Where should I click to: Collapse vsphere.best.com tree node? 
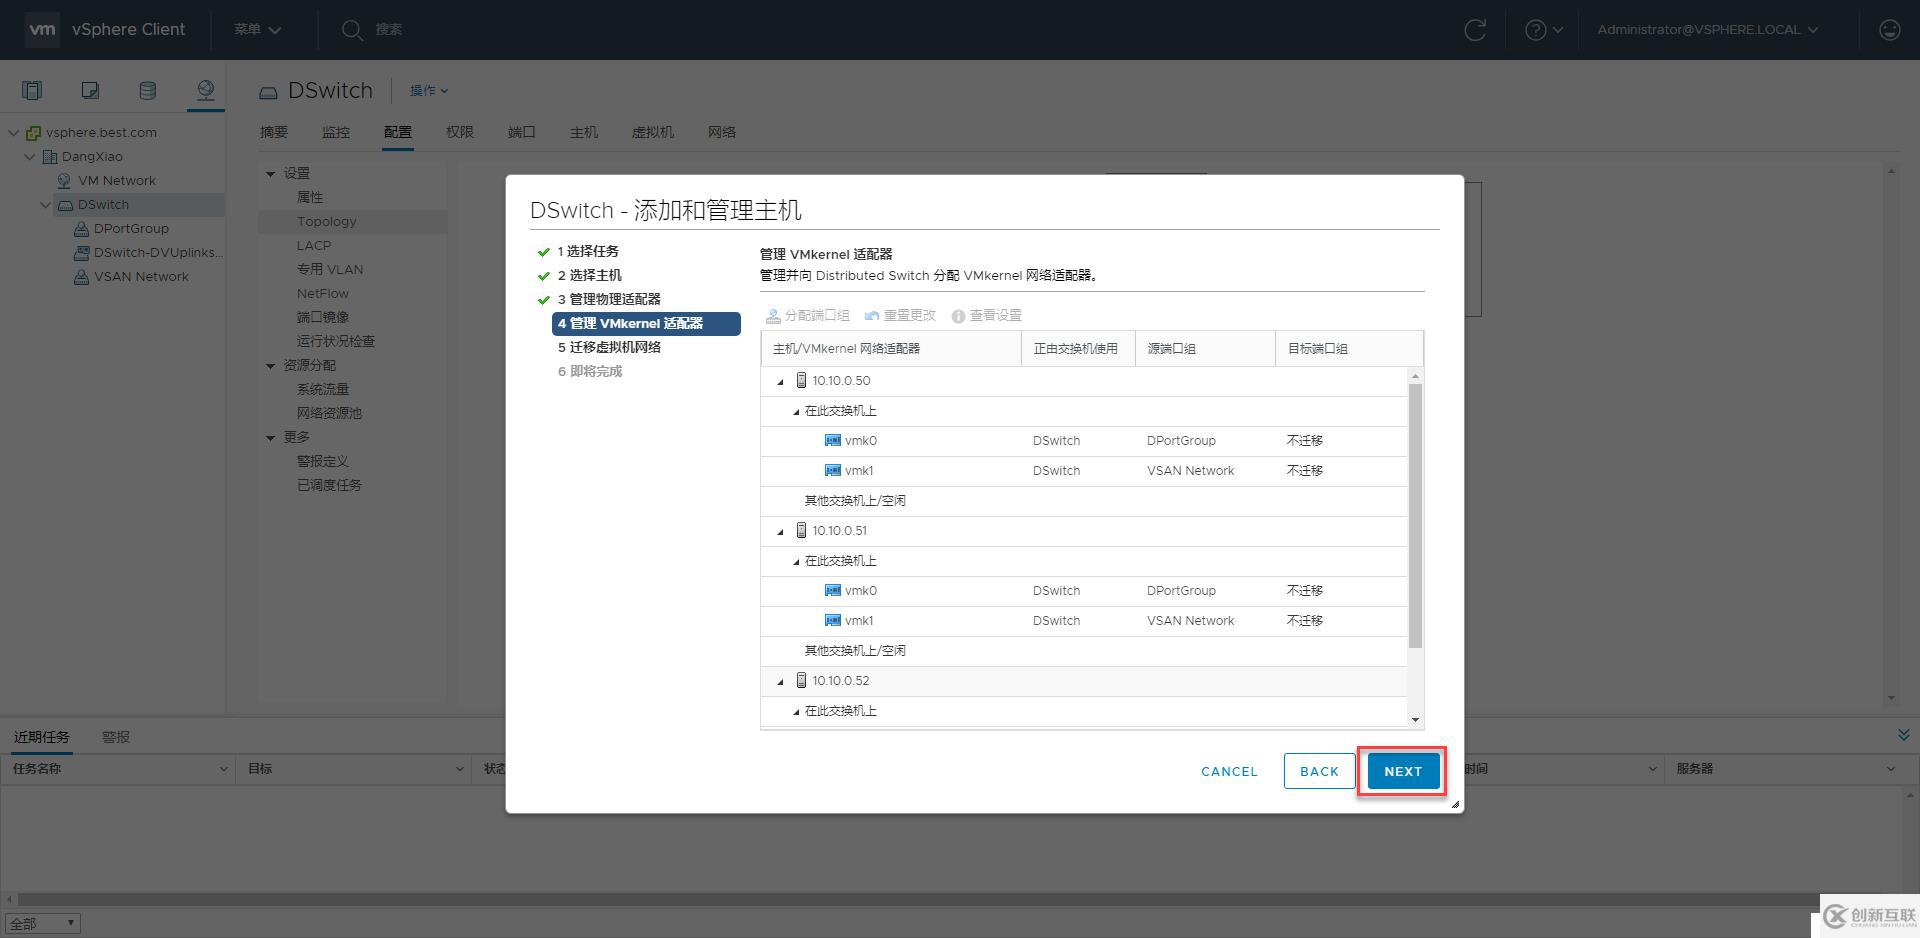13,132
